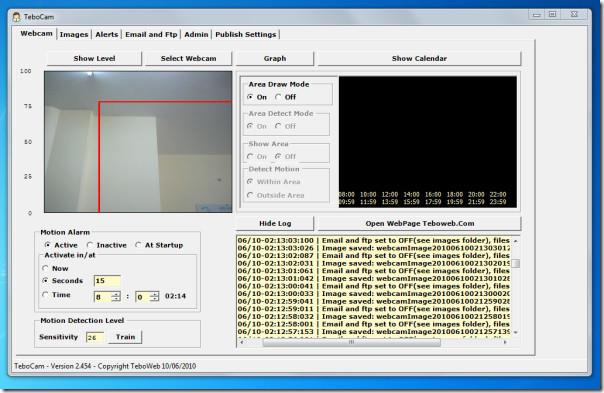Screen dimensions: 604x393
Task: Open the Email and Ftp tab
Action: (x=151, y=34)
